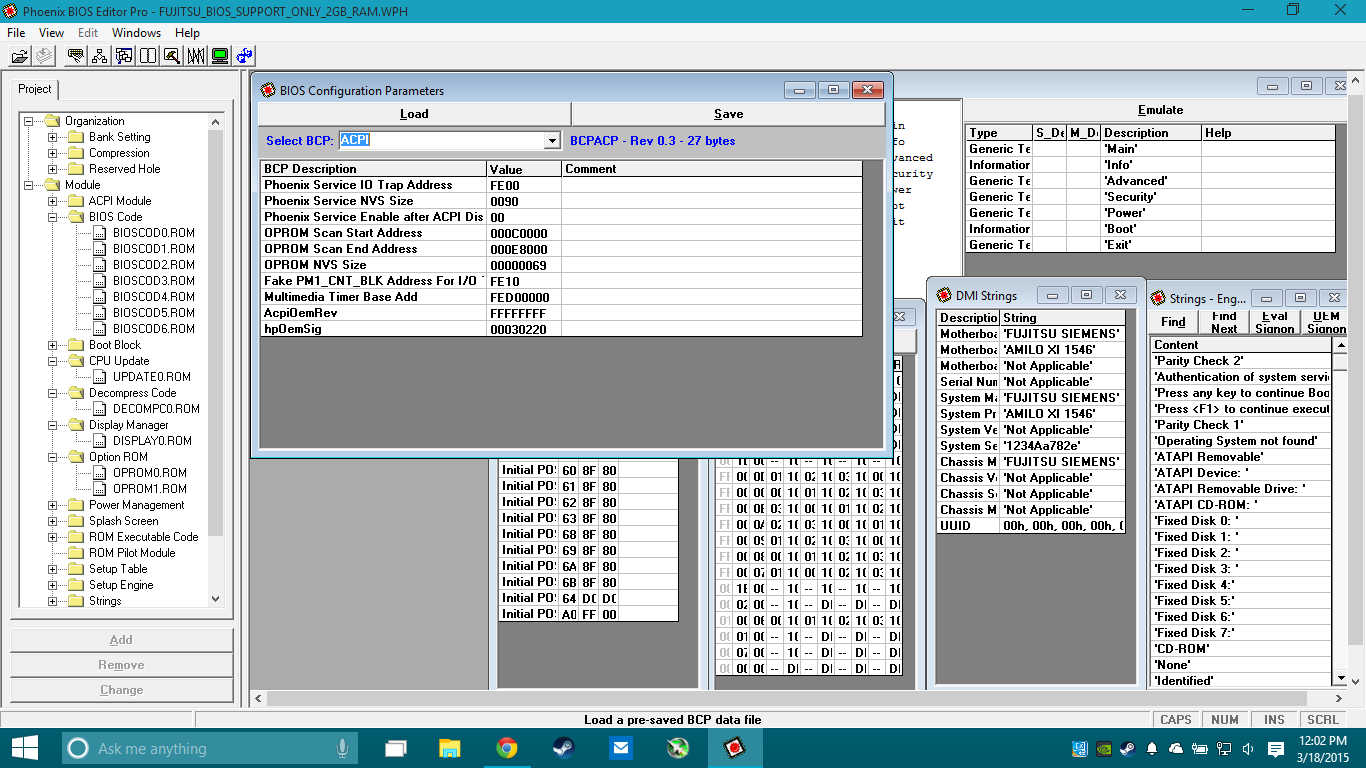
Task: Select ROM Pilot Module tree item
Action: click(132, 553)
